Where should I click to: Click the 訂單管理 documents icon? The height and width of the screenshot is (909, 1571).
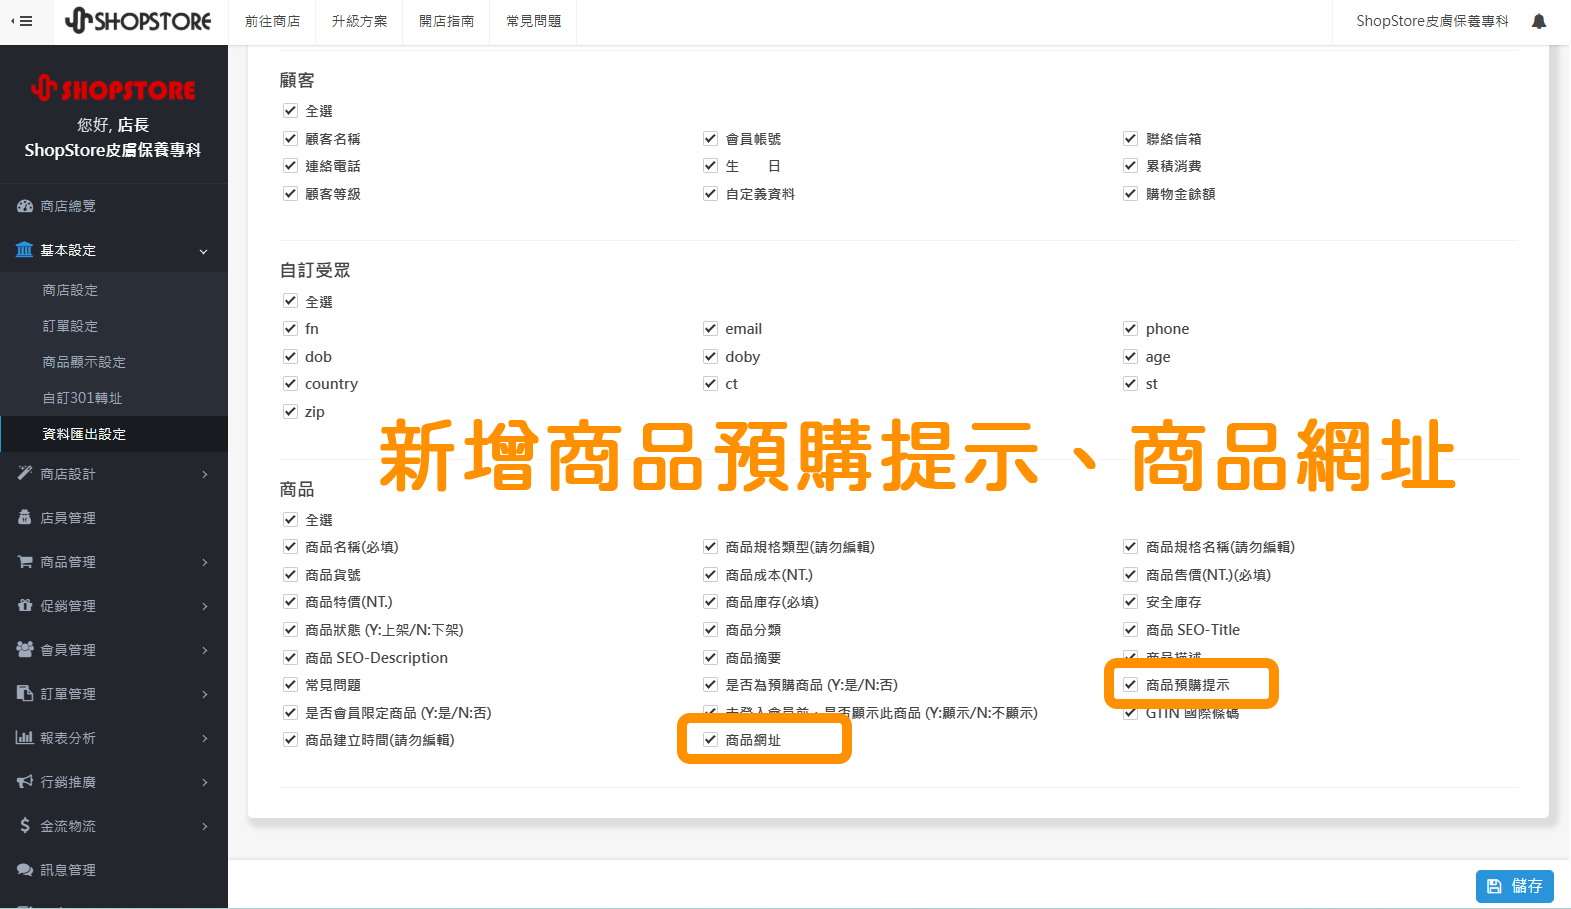tap(25, 694)
